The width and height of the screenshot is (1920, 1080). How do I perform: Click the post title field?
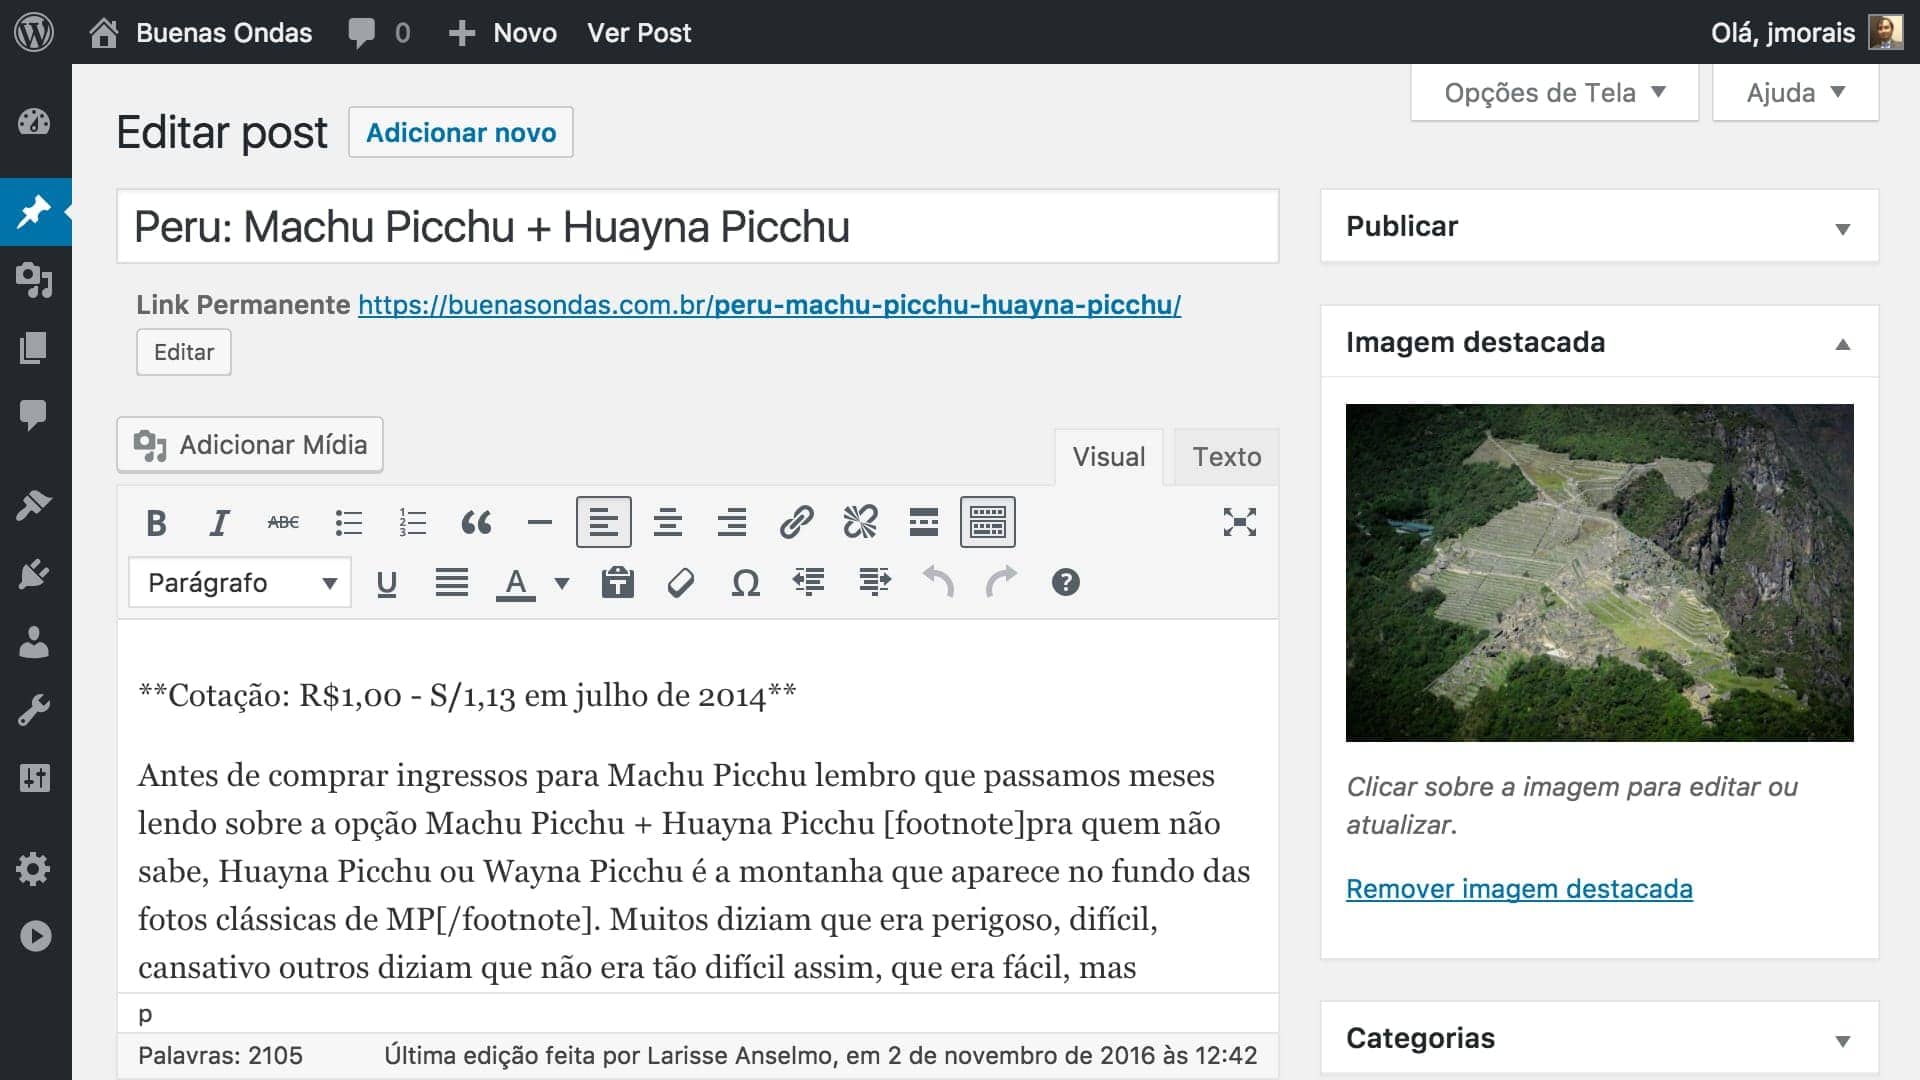[x=698, y=227]
